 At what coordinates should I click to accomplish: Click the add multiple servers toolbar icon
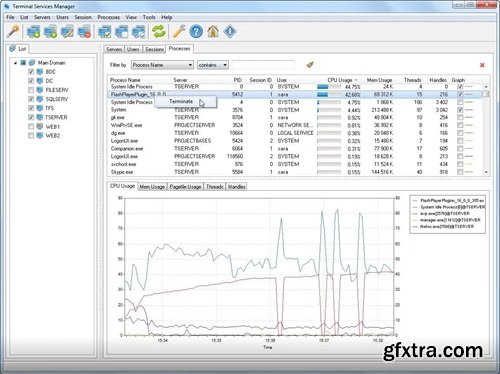coord(50,32)
